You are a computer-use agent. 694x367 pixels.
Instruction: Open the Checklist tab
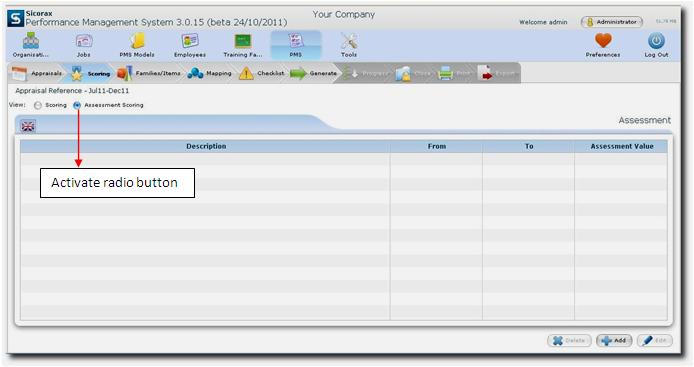[x=262, y=73]
